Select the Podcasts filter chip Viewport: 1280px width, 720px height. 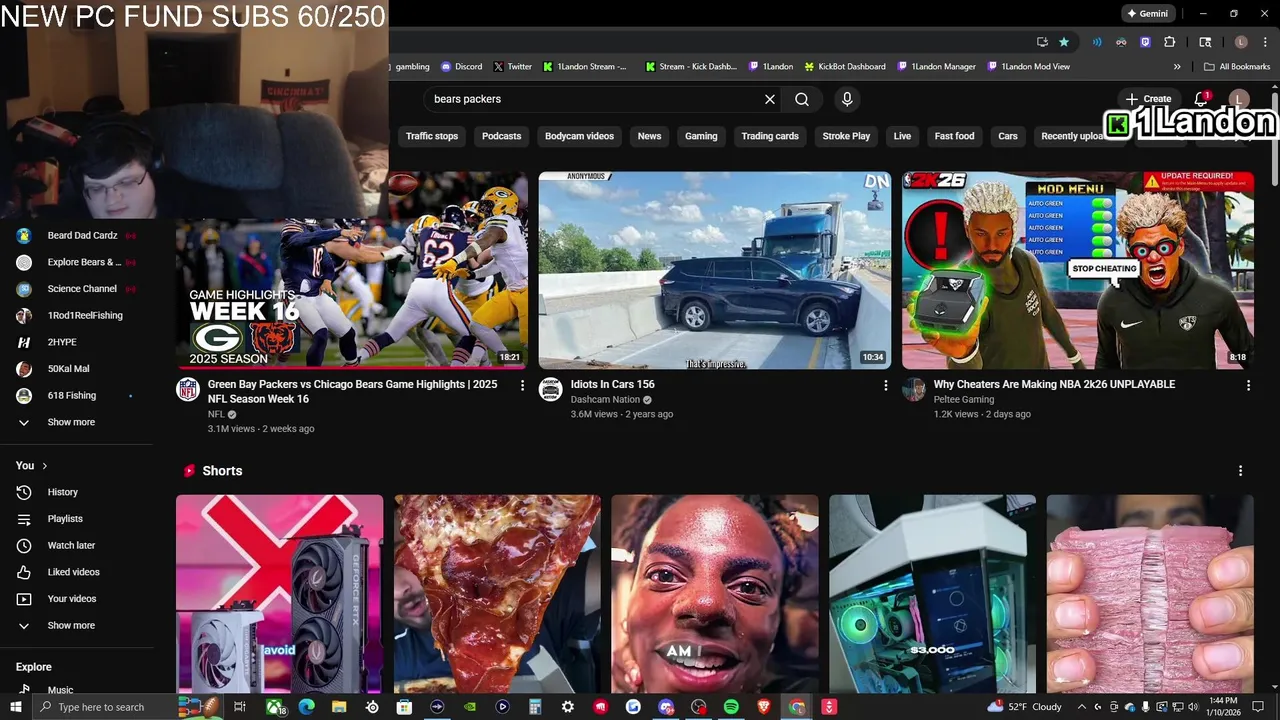tap(501, 136)
